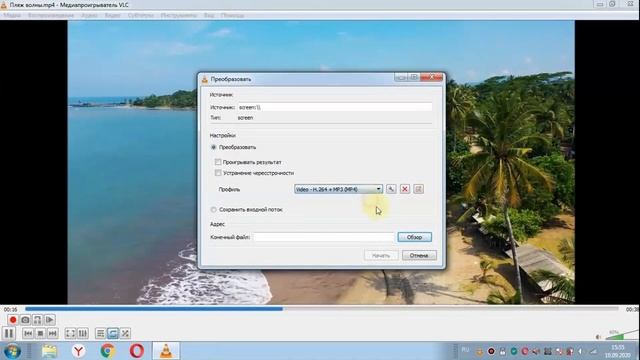Viewport: 640px width, 360px height.
Task: Click the red Record button
Action: click(x=13, y=320)
